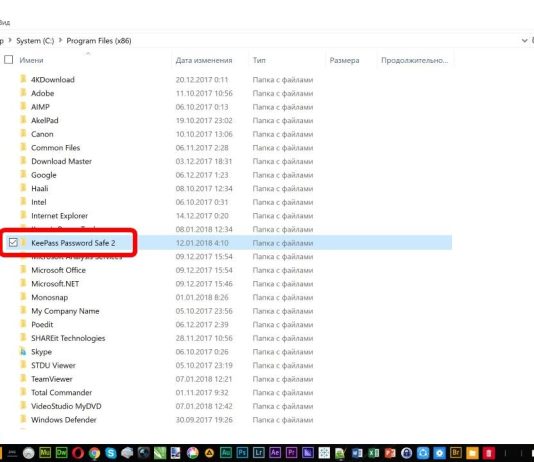This screenshot has height=462, width=534.
Task: Select the Common Files folder
Action: tap(56, 147)
